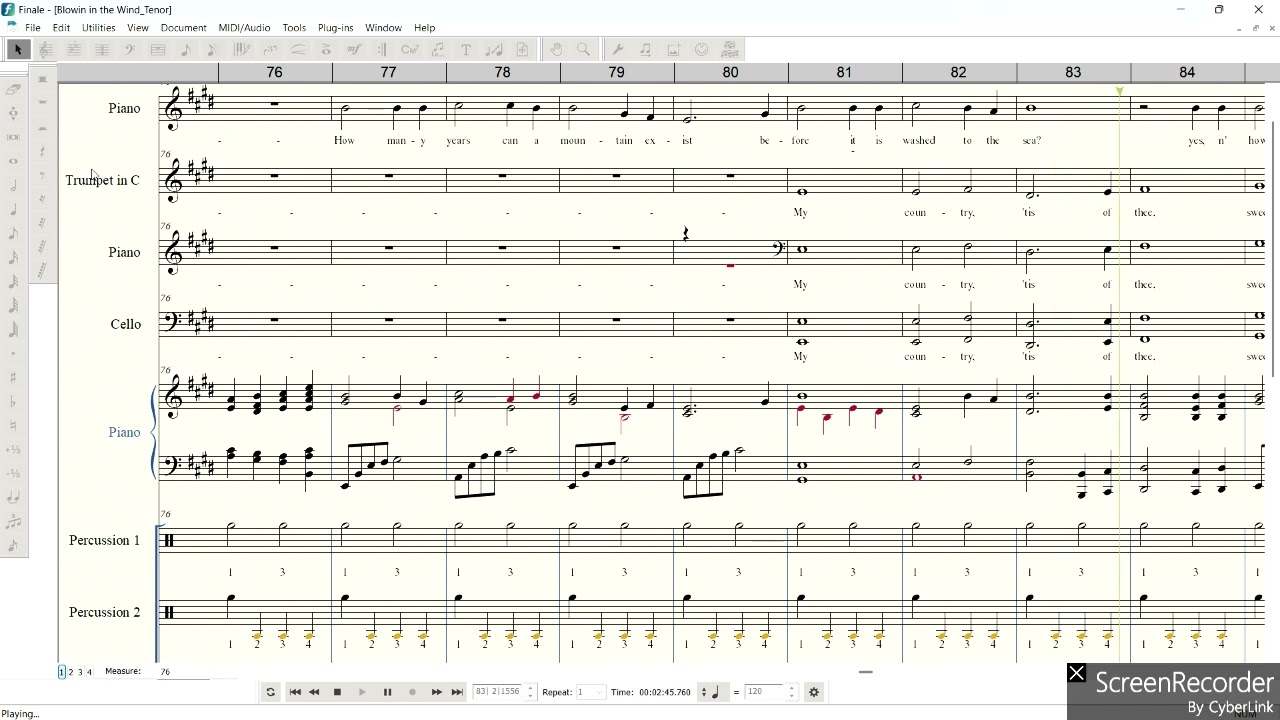1280x720 pixels.
Task: Select the Smart Shape slur tool
Action: (299, 49)
